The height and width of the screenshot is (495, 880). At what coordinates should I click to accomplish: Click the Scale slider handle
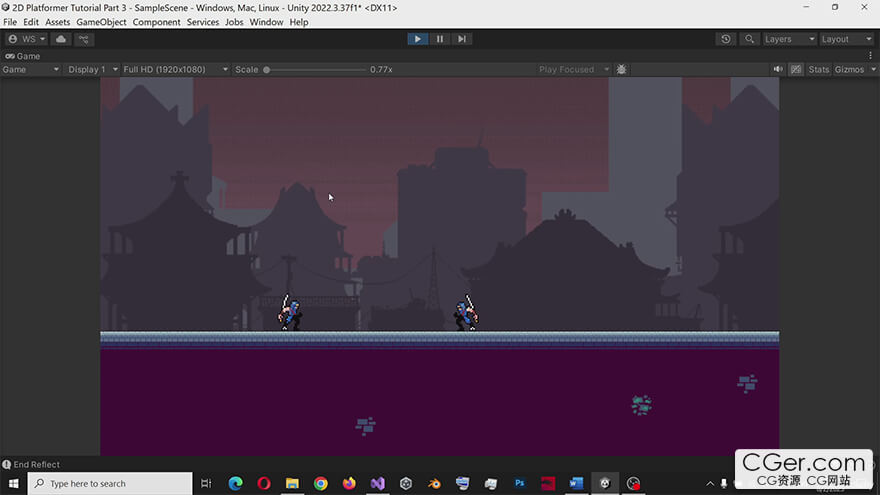(x=267, y=70)
